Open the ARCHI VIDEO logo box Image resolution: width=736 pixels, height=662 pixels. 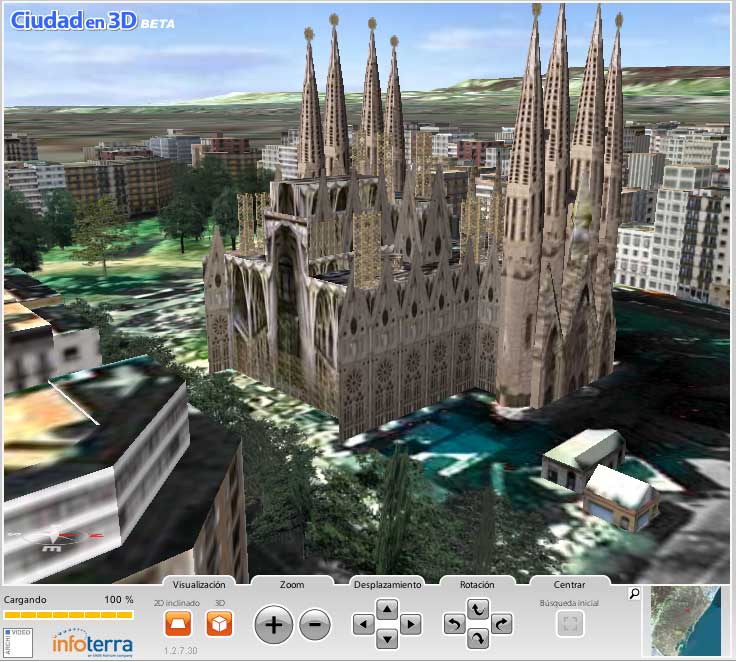pos(18,642)
